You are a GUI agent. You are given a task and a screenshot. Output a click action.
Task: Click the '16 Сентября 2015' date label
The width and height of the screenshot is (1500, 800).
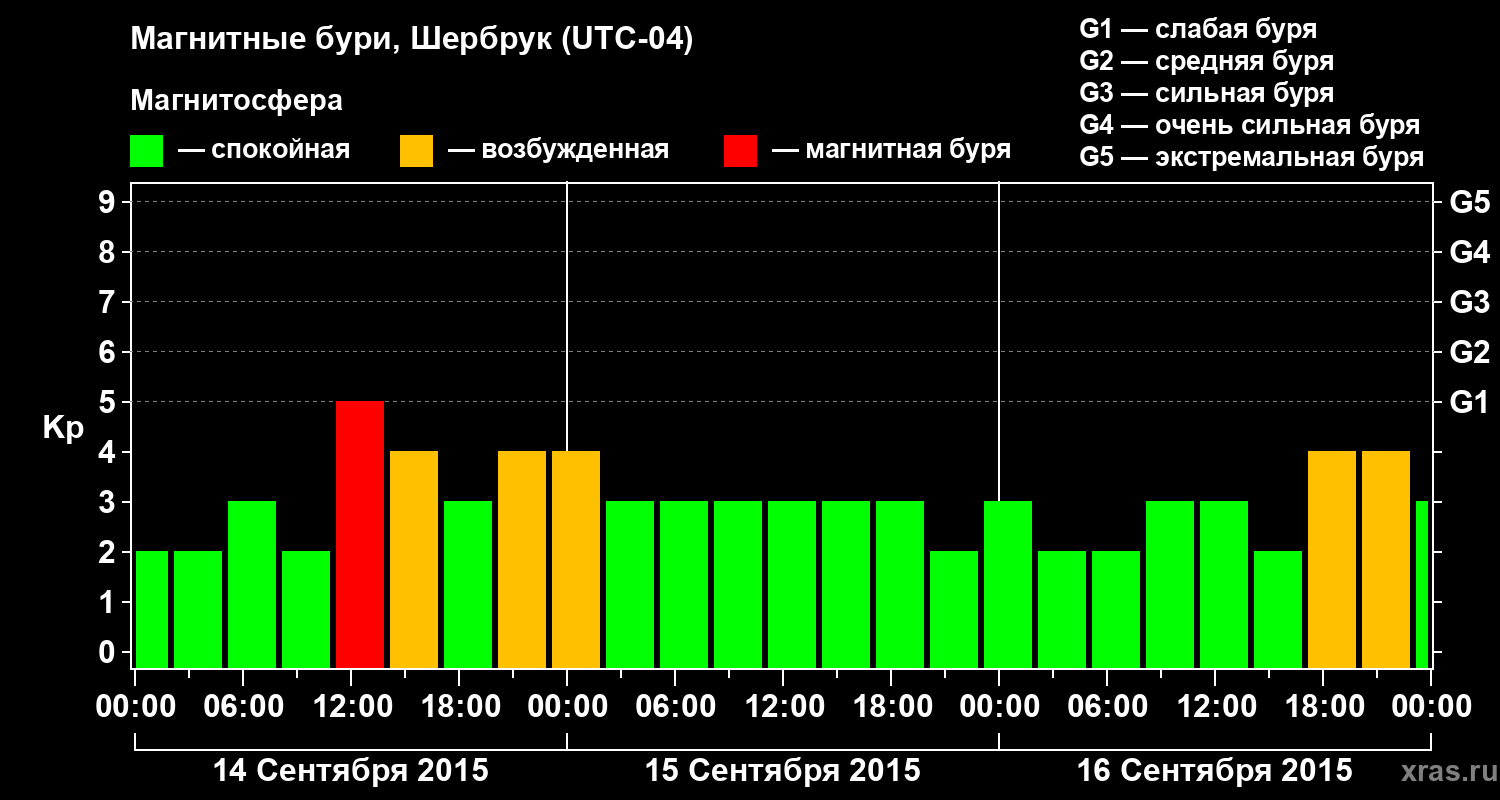tap(1215, 771)
